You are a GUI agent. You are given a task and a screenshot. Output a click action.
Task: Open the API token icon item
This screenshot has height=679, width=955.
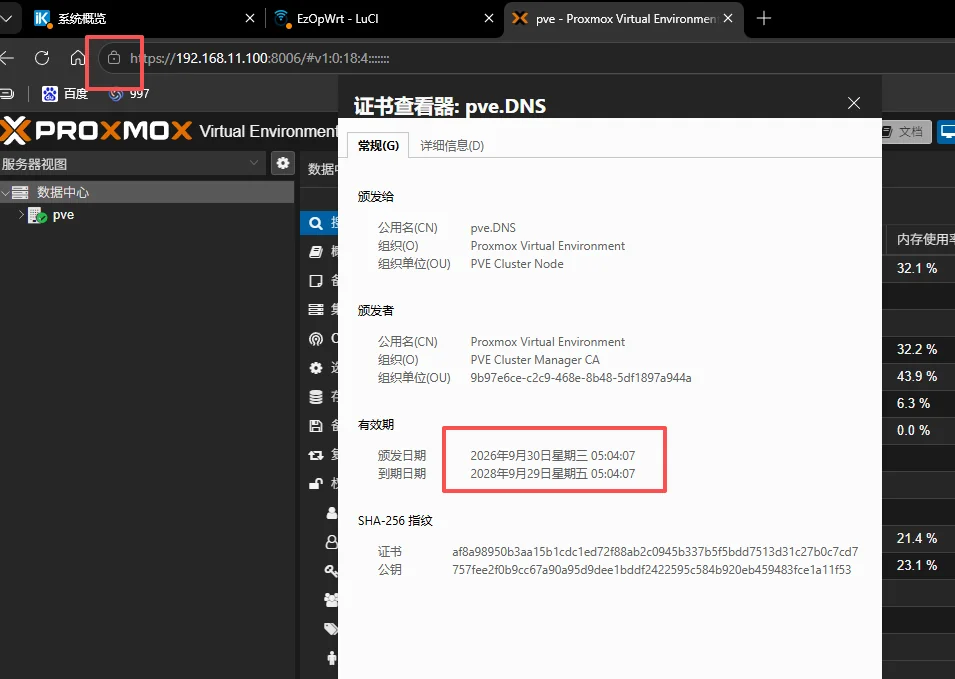click(331, 541)
